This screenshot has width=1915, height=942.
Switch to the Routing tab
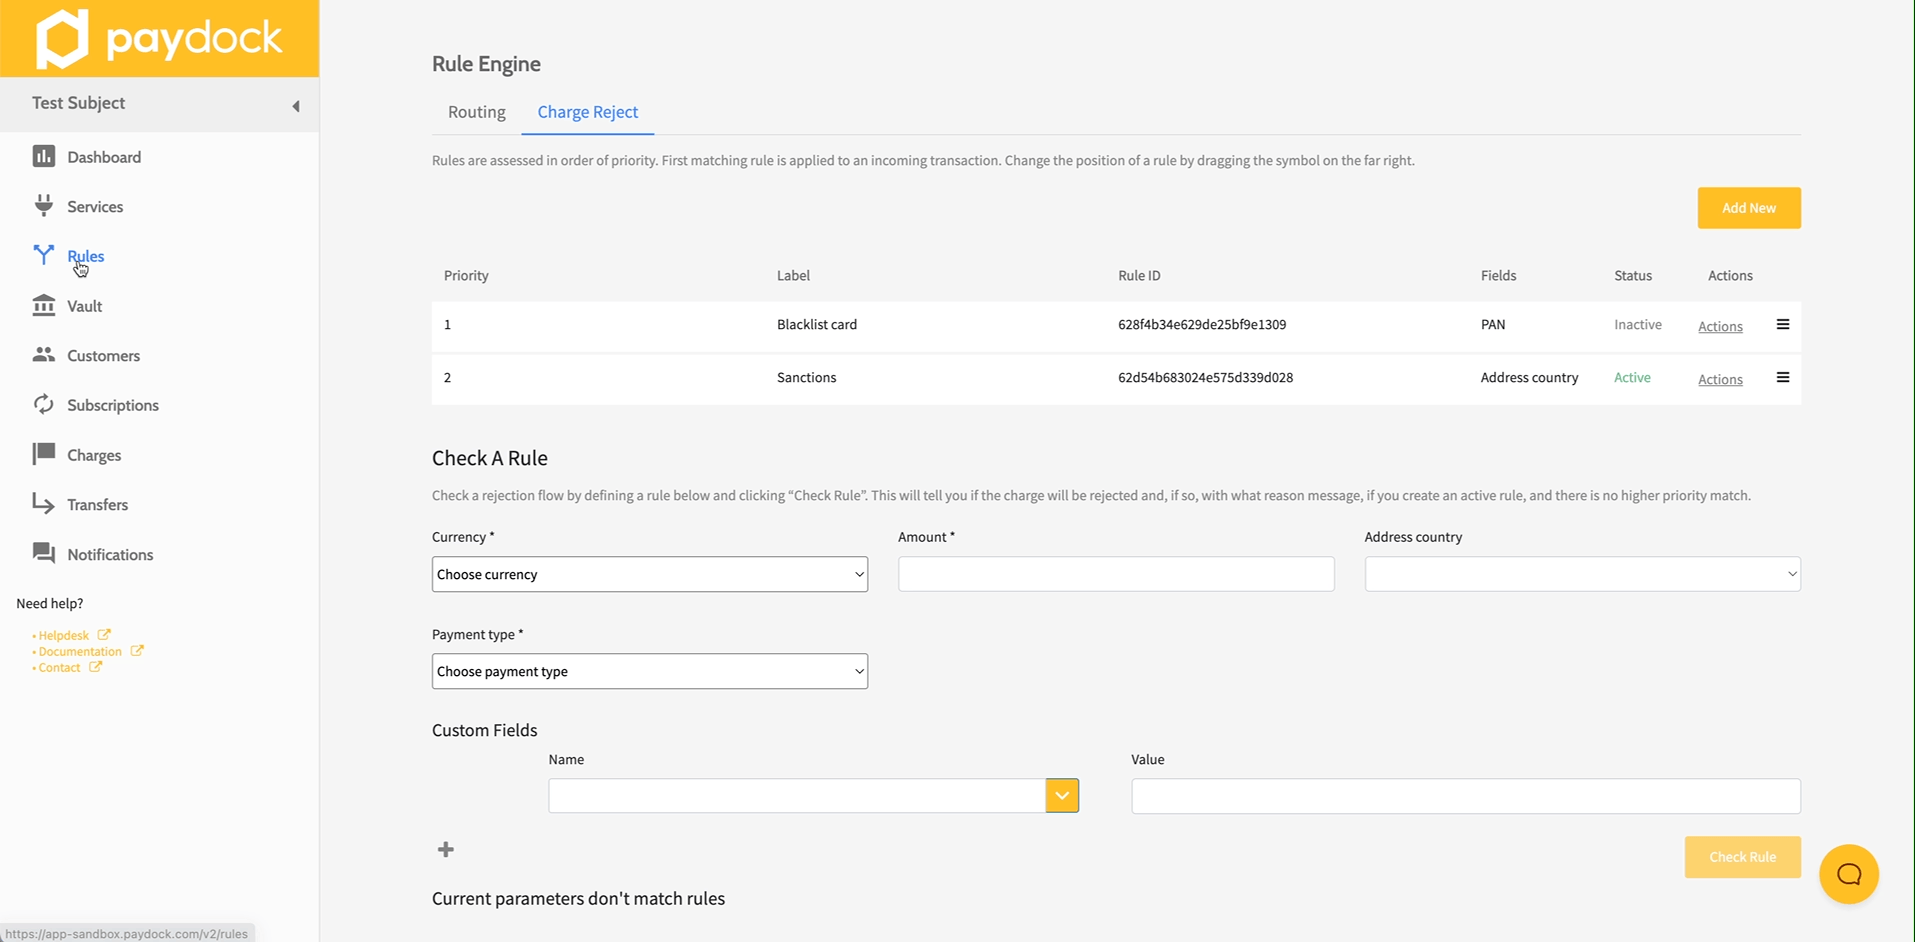tap(476, 112)
